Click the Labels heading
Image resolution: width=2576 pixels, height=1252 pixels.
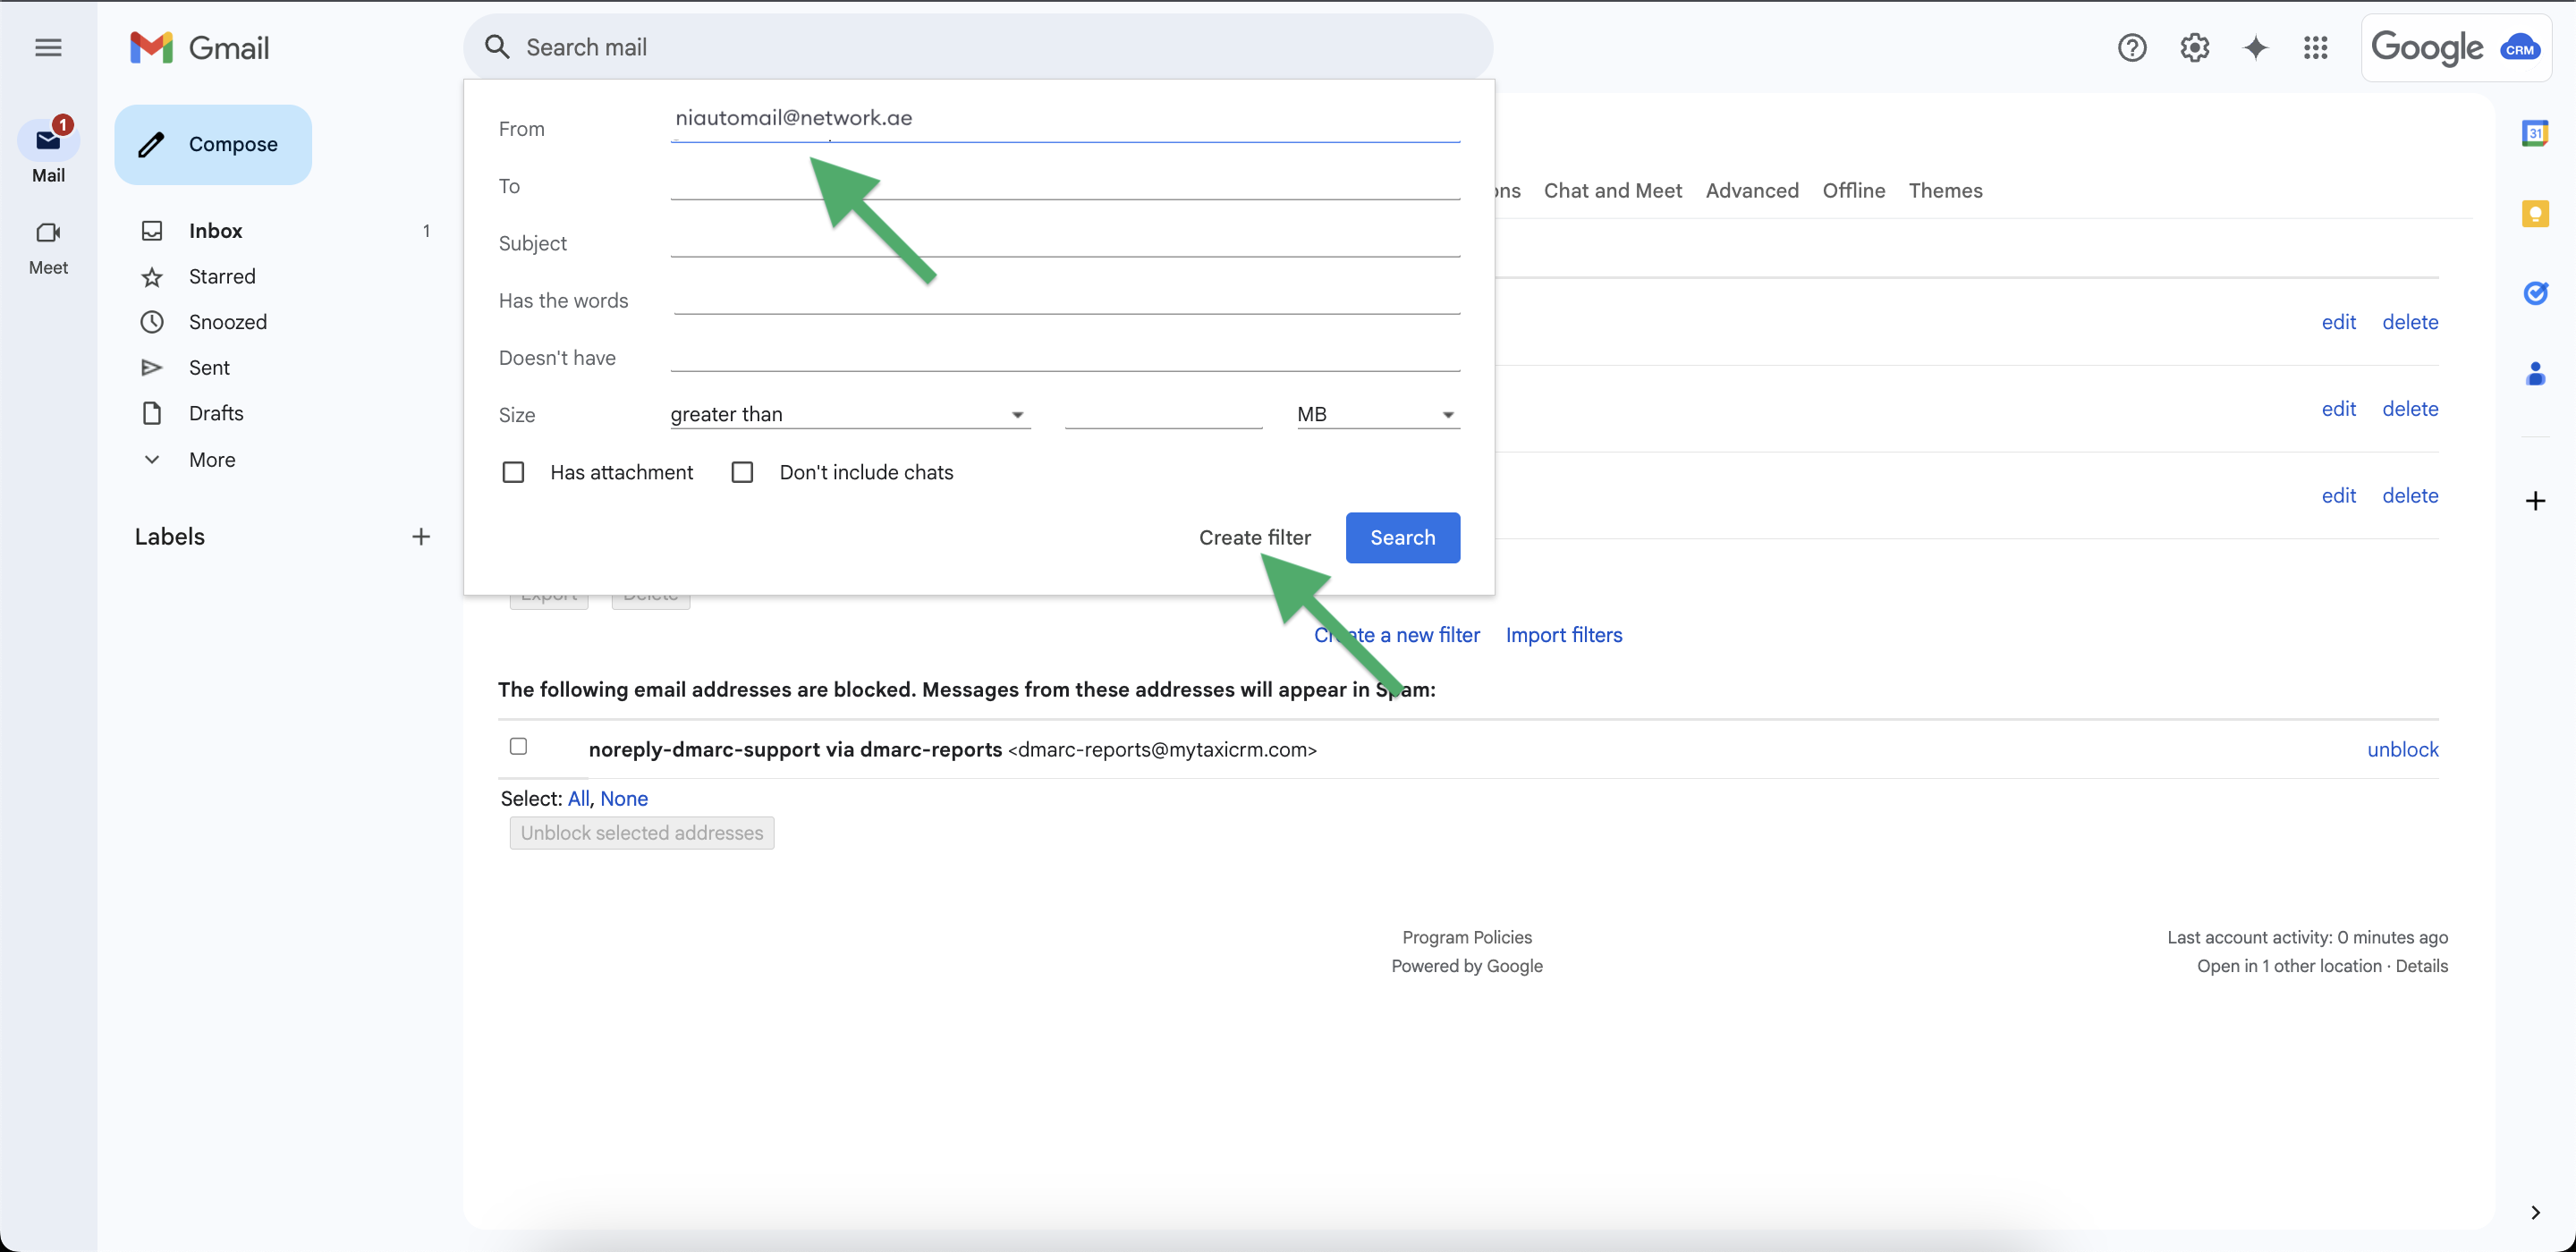169,537
